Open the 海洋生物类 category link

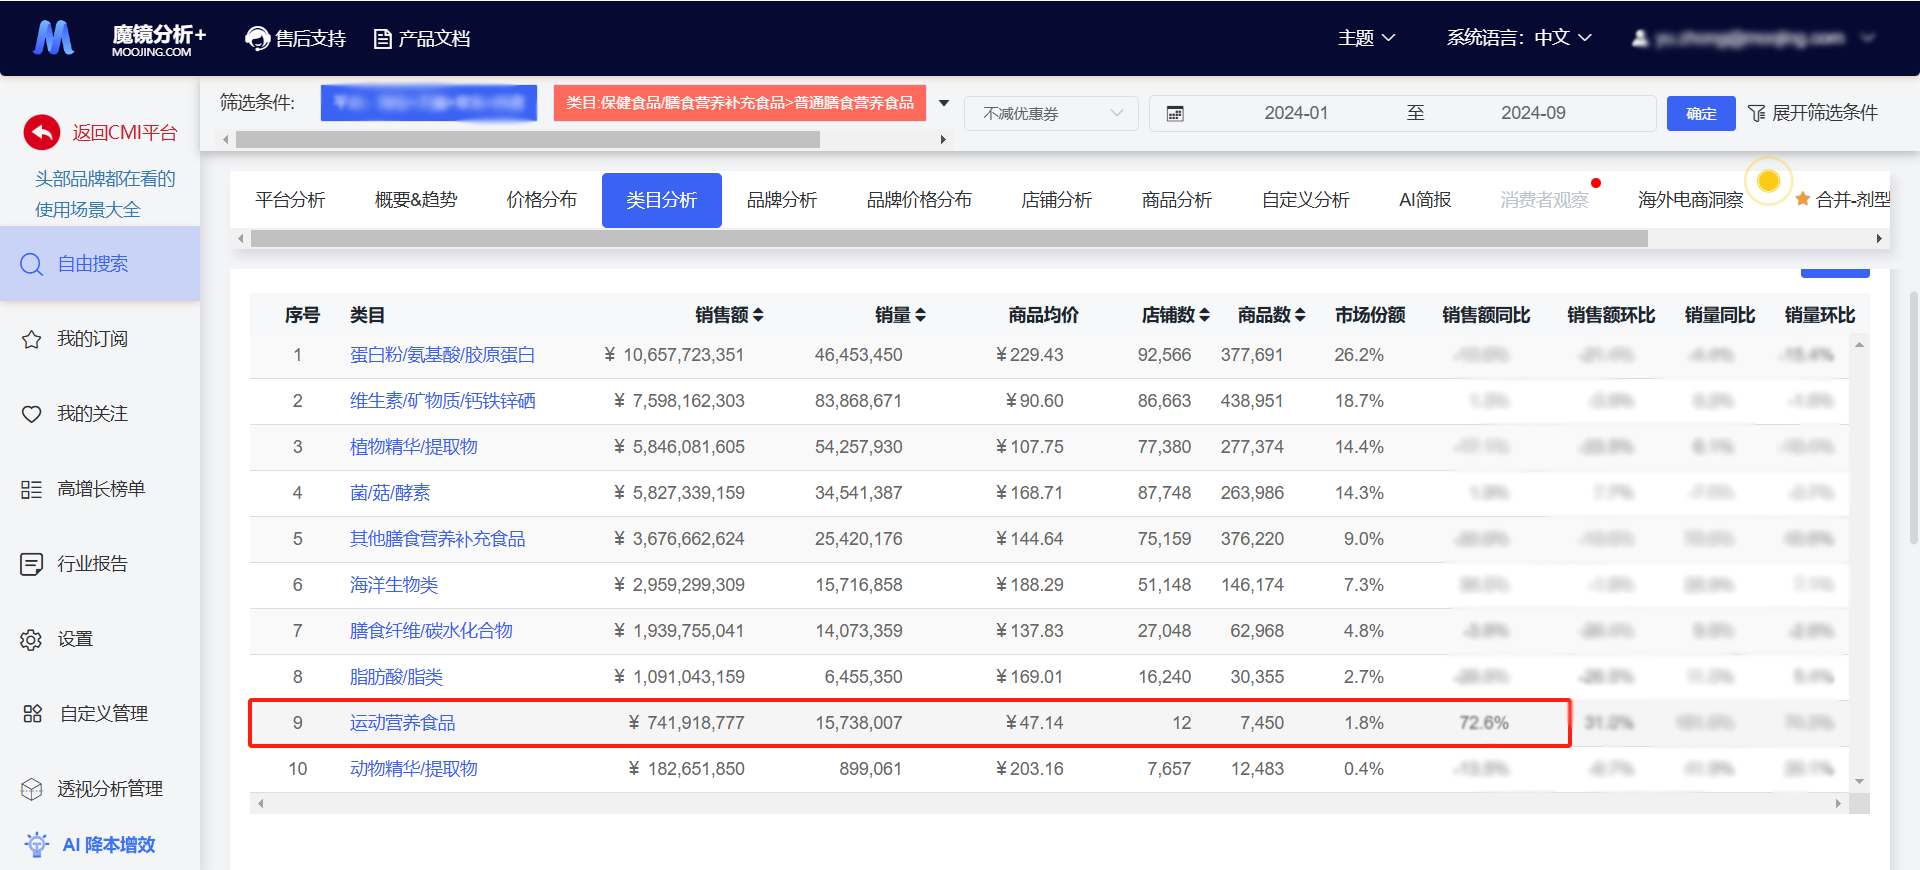(394, 585)
